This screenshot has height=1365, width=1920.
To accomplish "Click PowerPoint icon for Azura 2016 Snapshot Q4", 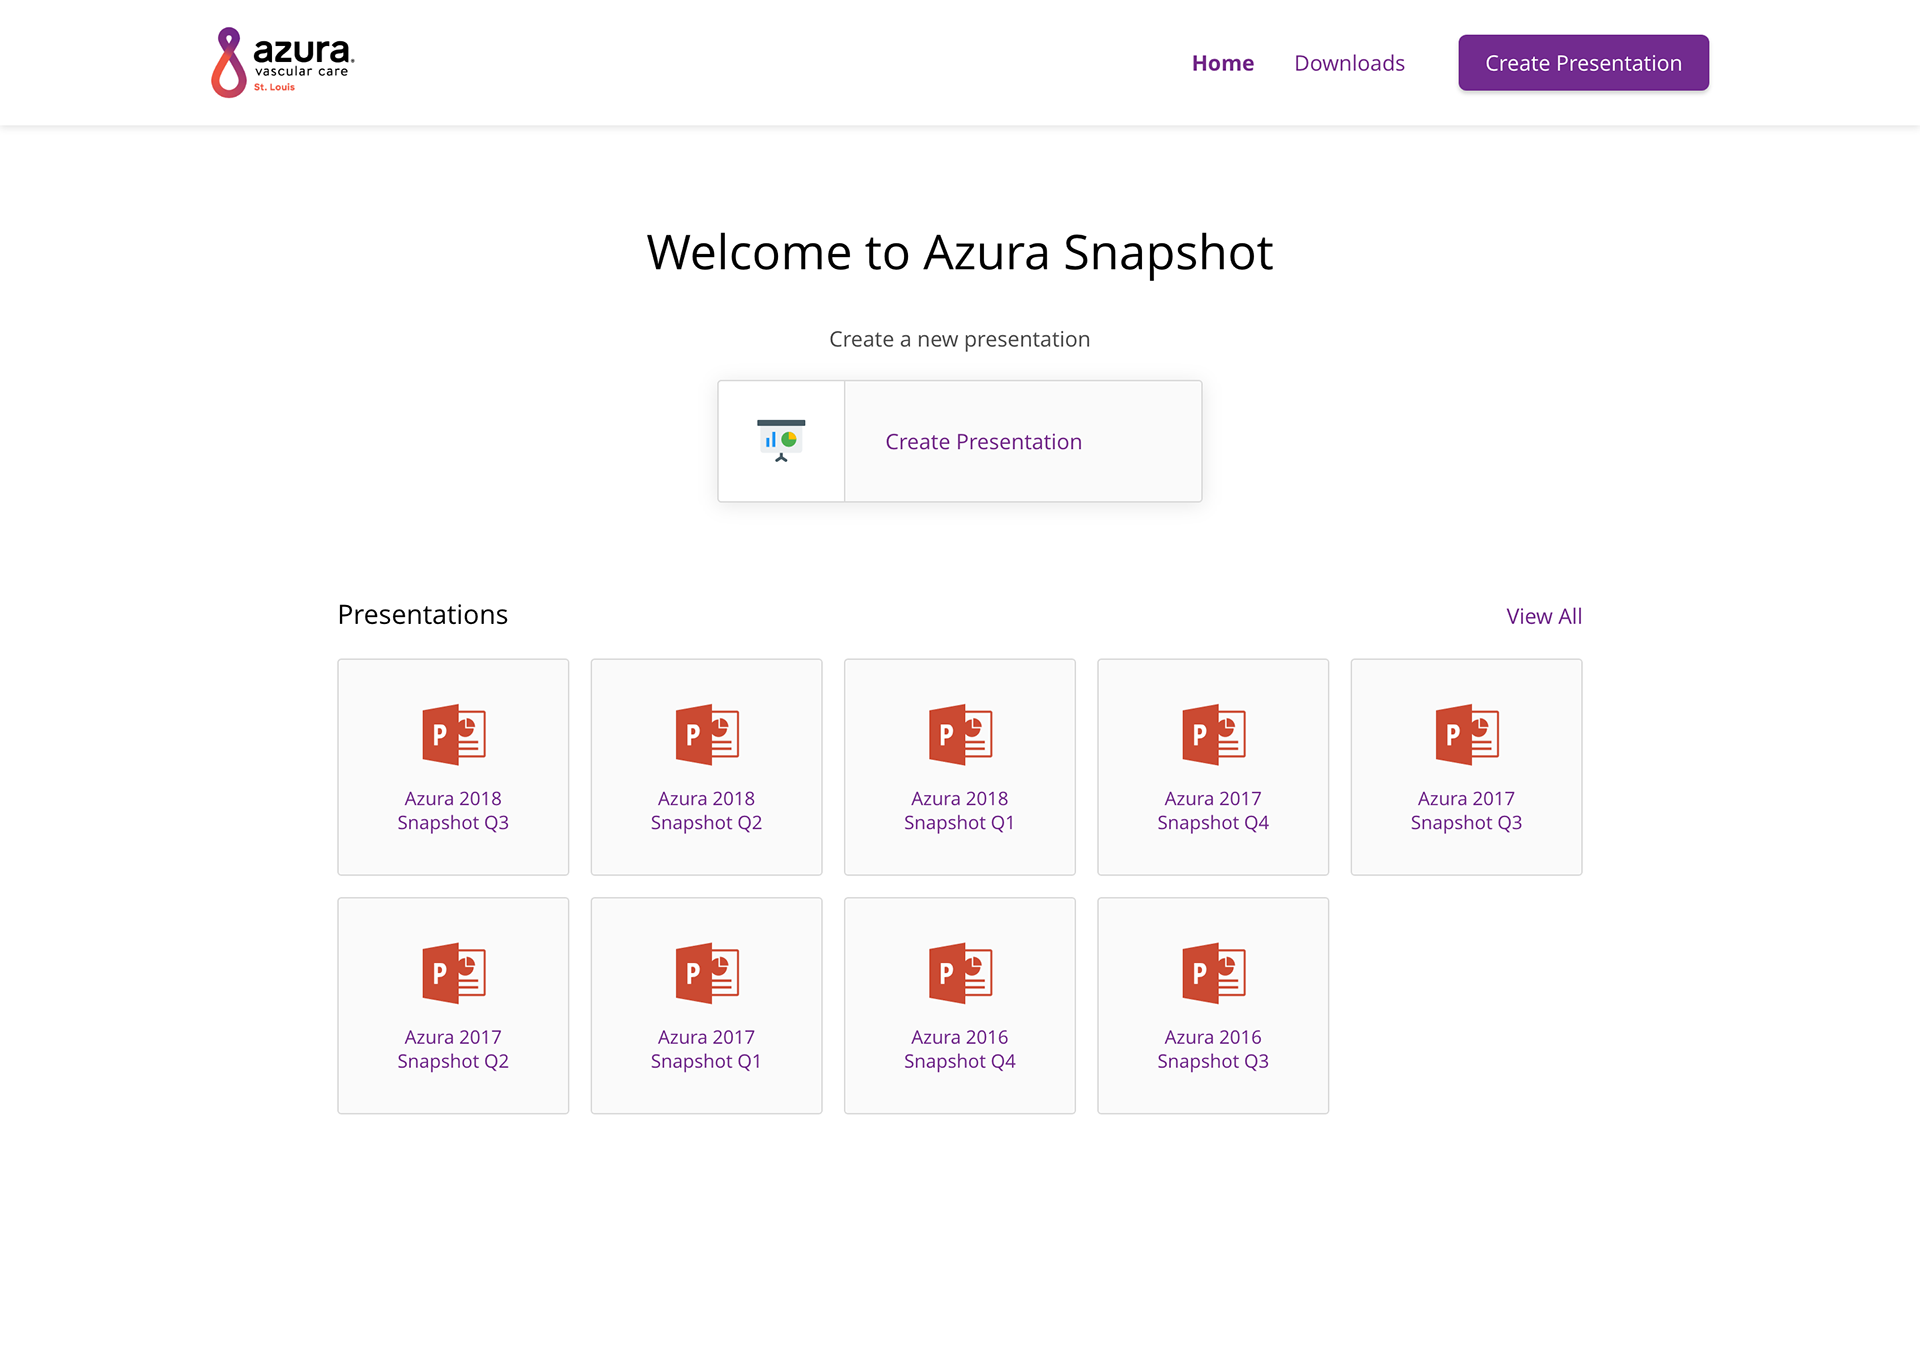I will tap(960, 973).
